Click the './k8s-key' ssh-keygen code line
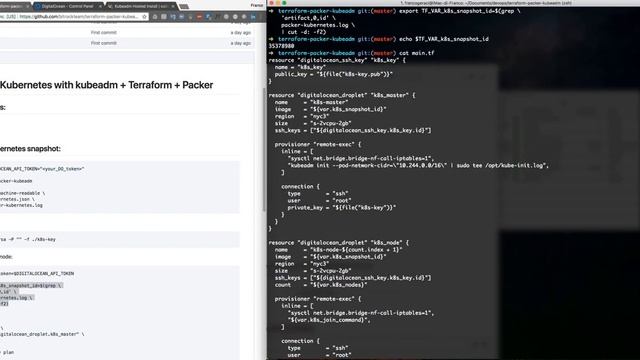640x360 pixels. coord(28,239)
